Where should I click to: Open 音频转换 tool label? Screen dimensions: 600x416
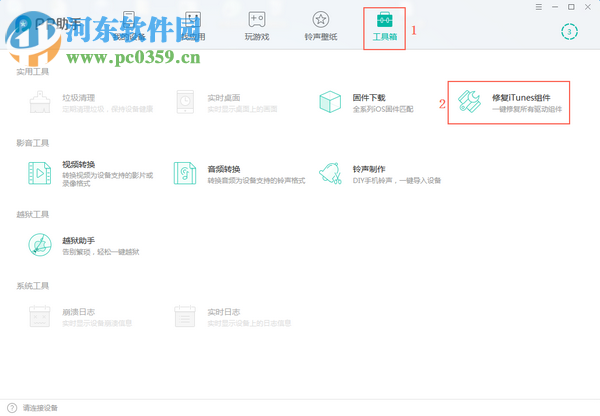[223, 169]
